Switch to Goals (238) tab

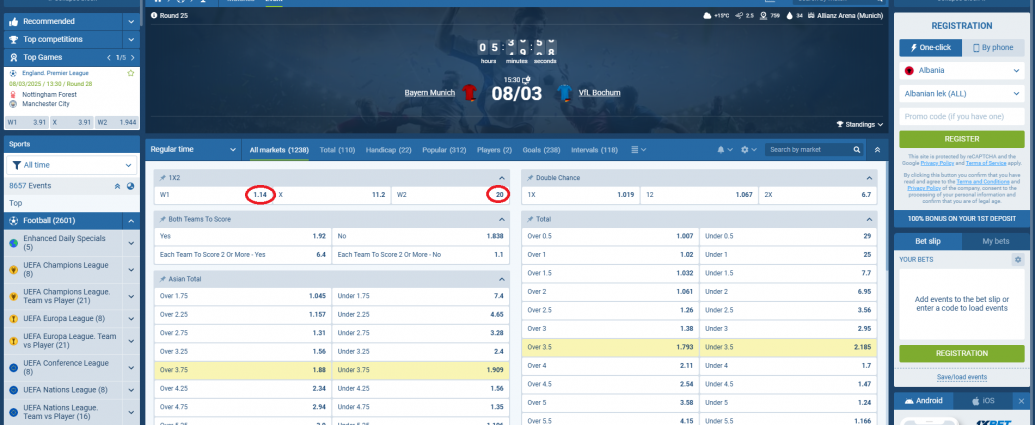(x=541, y=150)
